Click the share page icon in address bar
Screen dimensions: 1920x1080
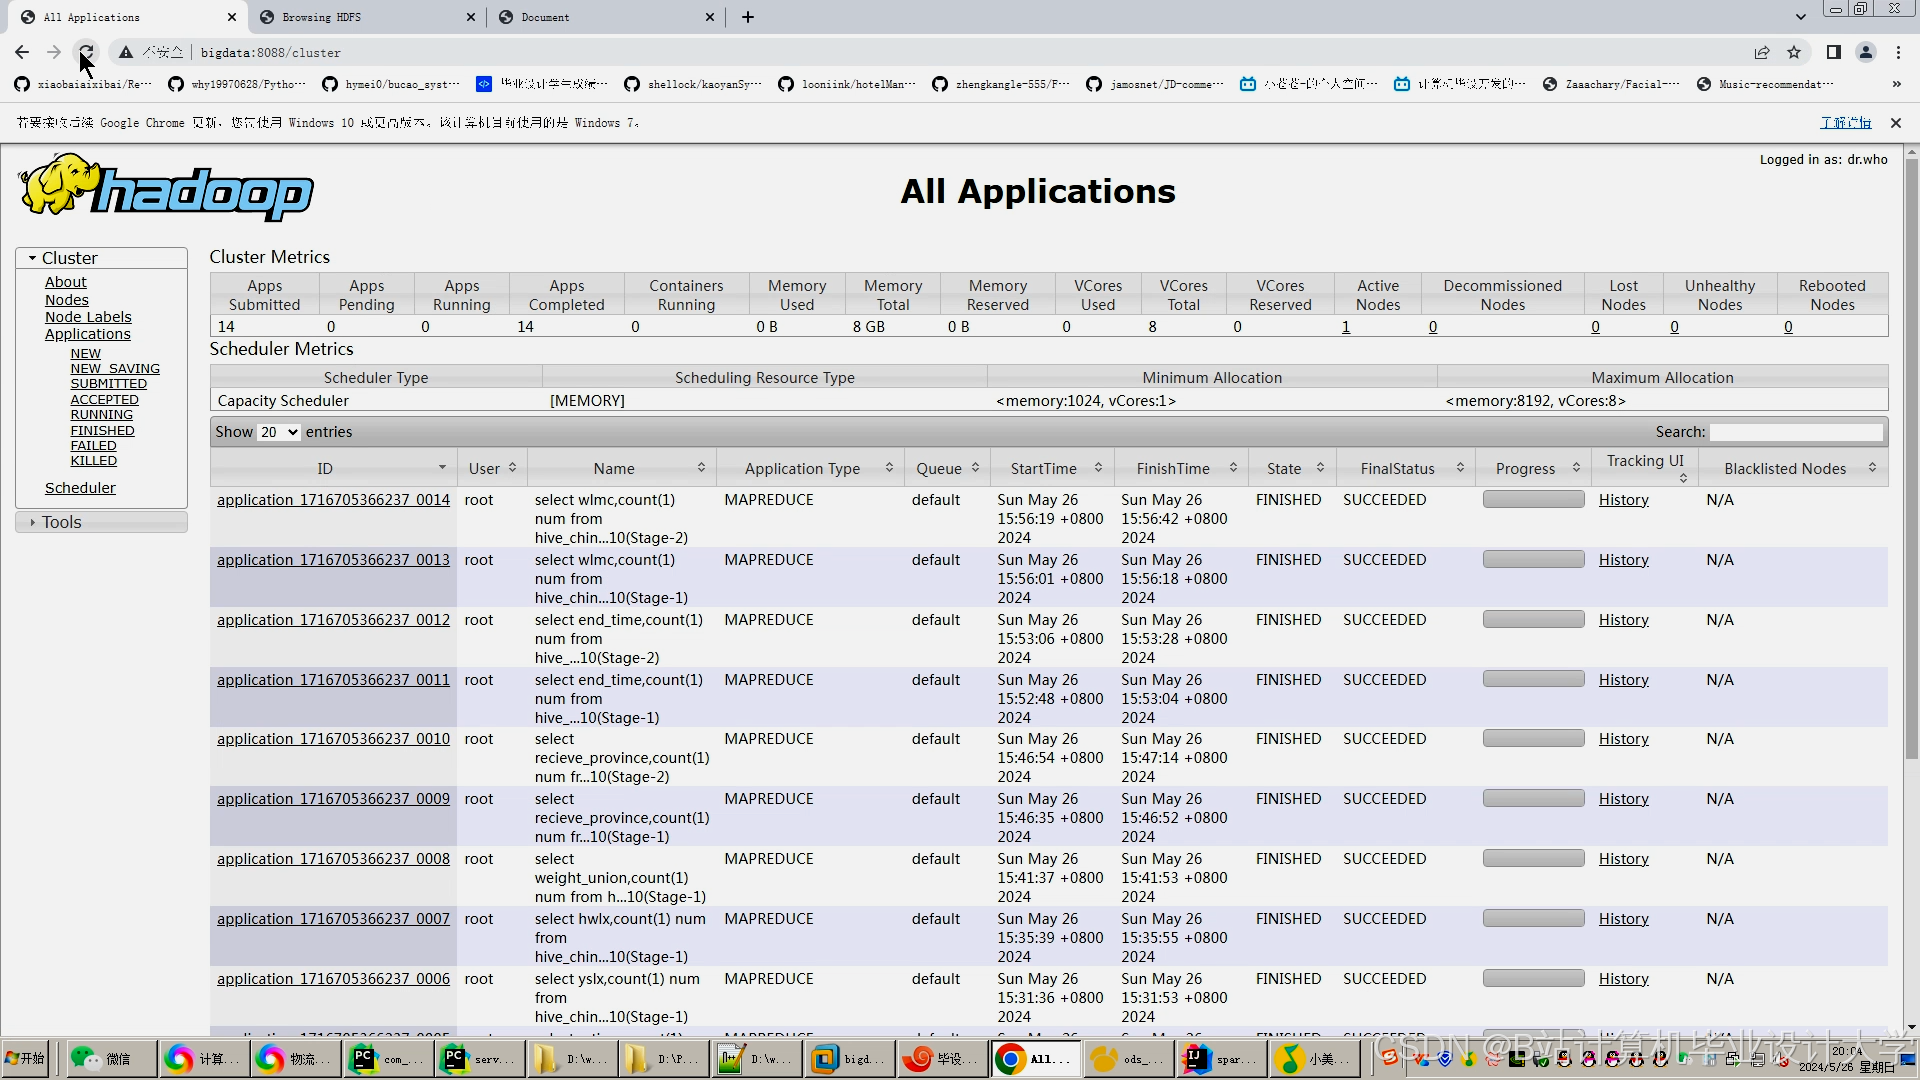pos(1762,52)
